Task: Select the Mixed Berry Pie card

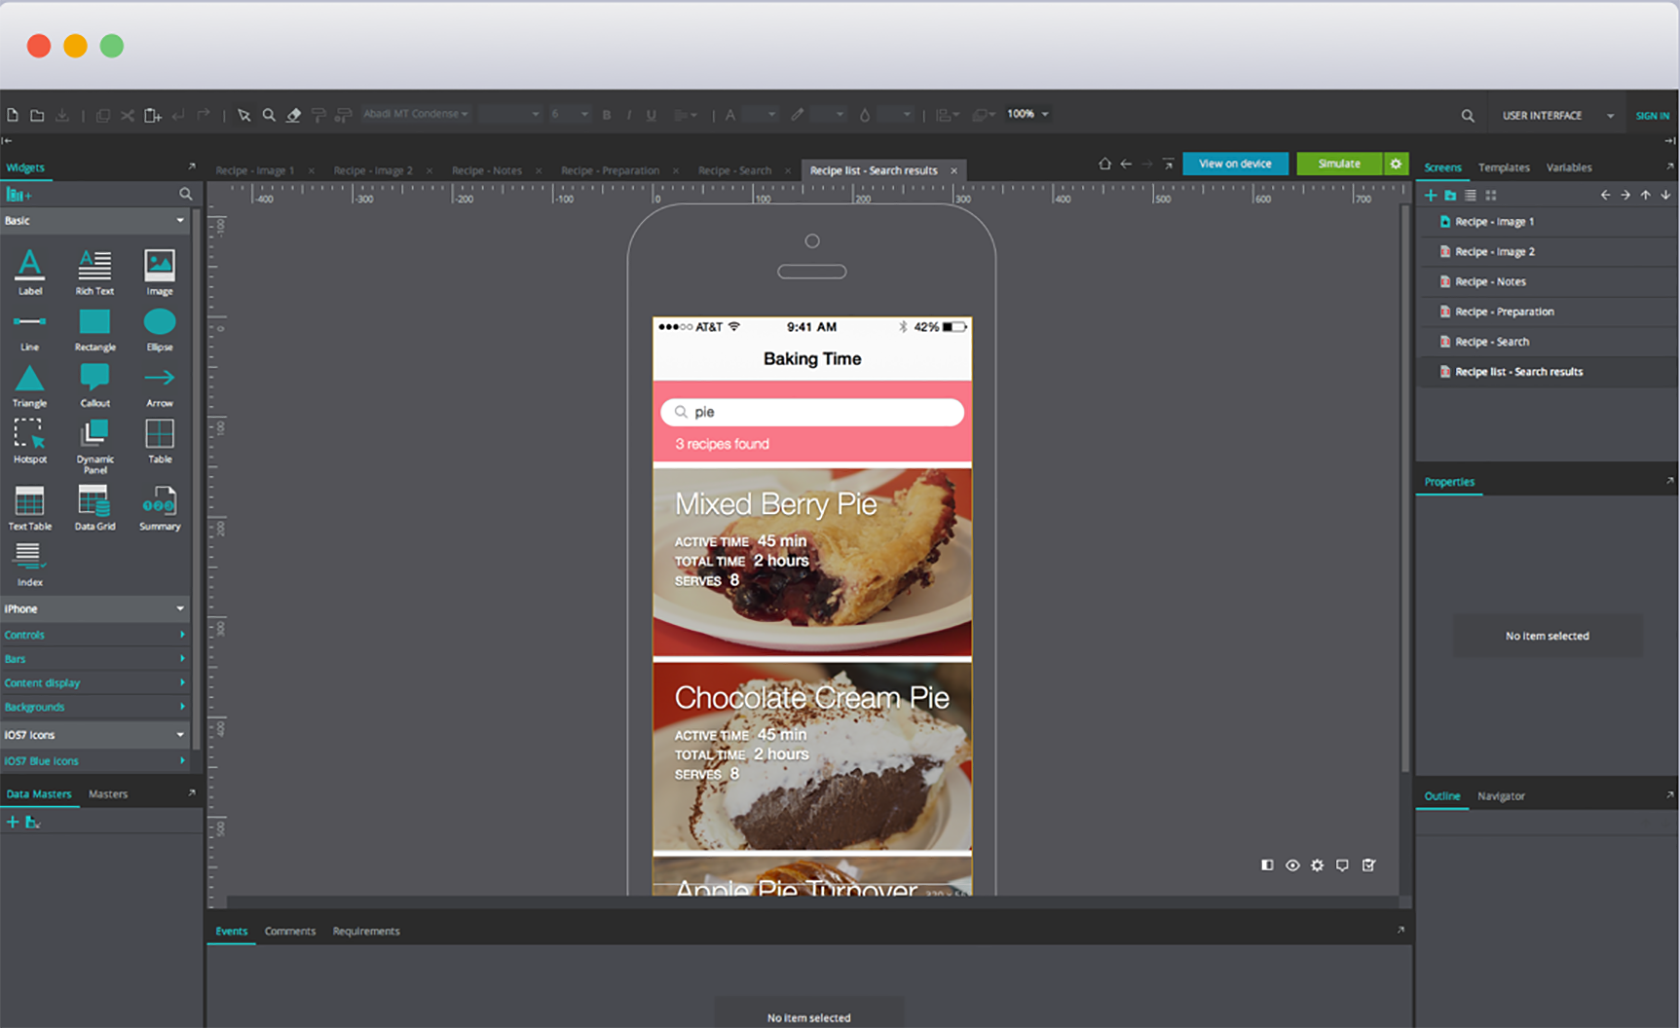Action: (812, 562)
